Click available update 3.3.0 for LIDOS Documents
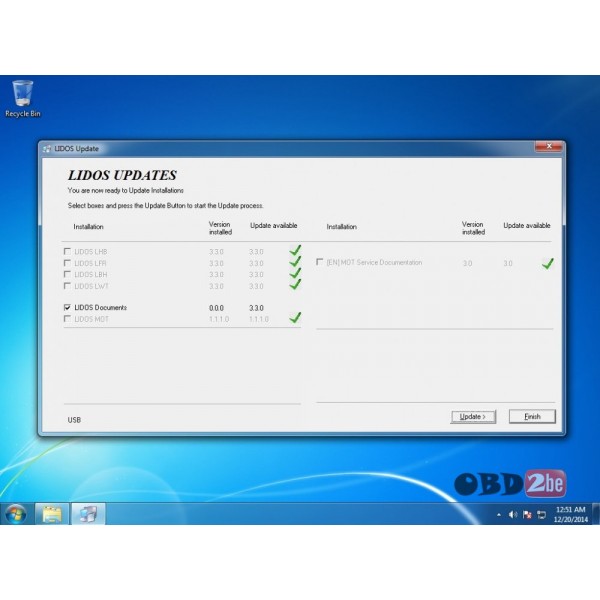Image resolution: width=600 pixels, height=600 pixels. 256,308
